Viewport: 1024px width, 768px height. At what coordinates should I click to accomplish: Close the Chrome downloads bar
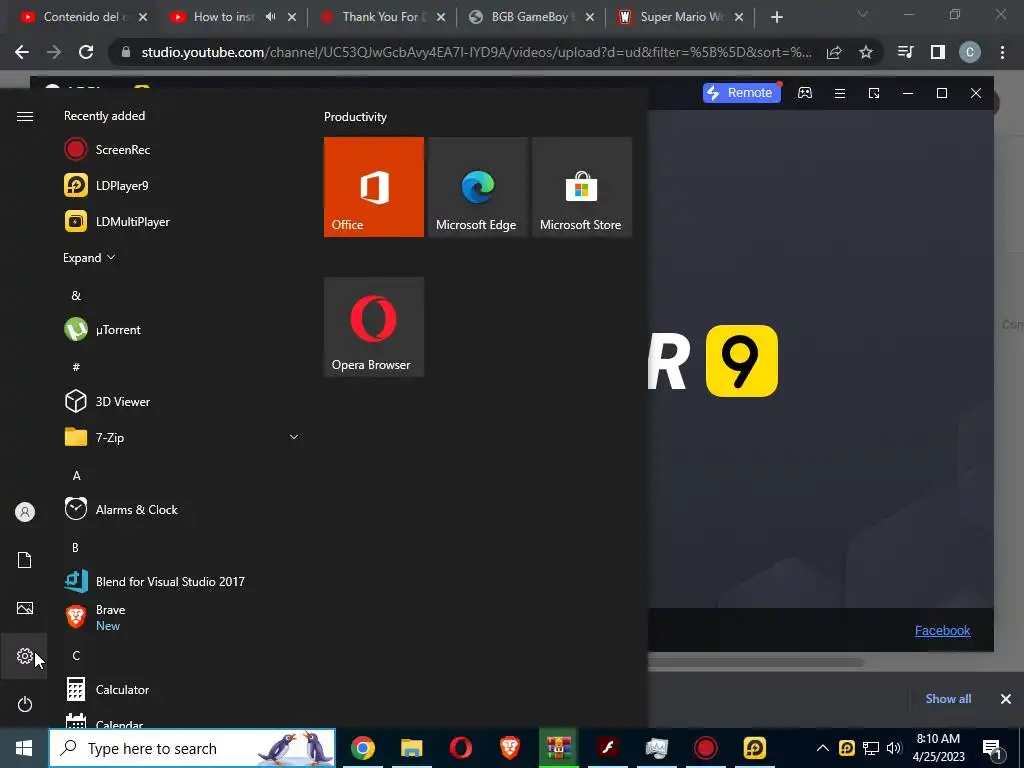pyautogui.click(x=1006, y=699)
